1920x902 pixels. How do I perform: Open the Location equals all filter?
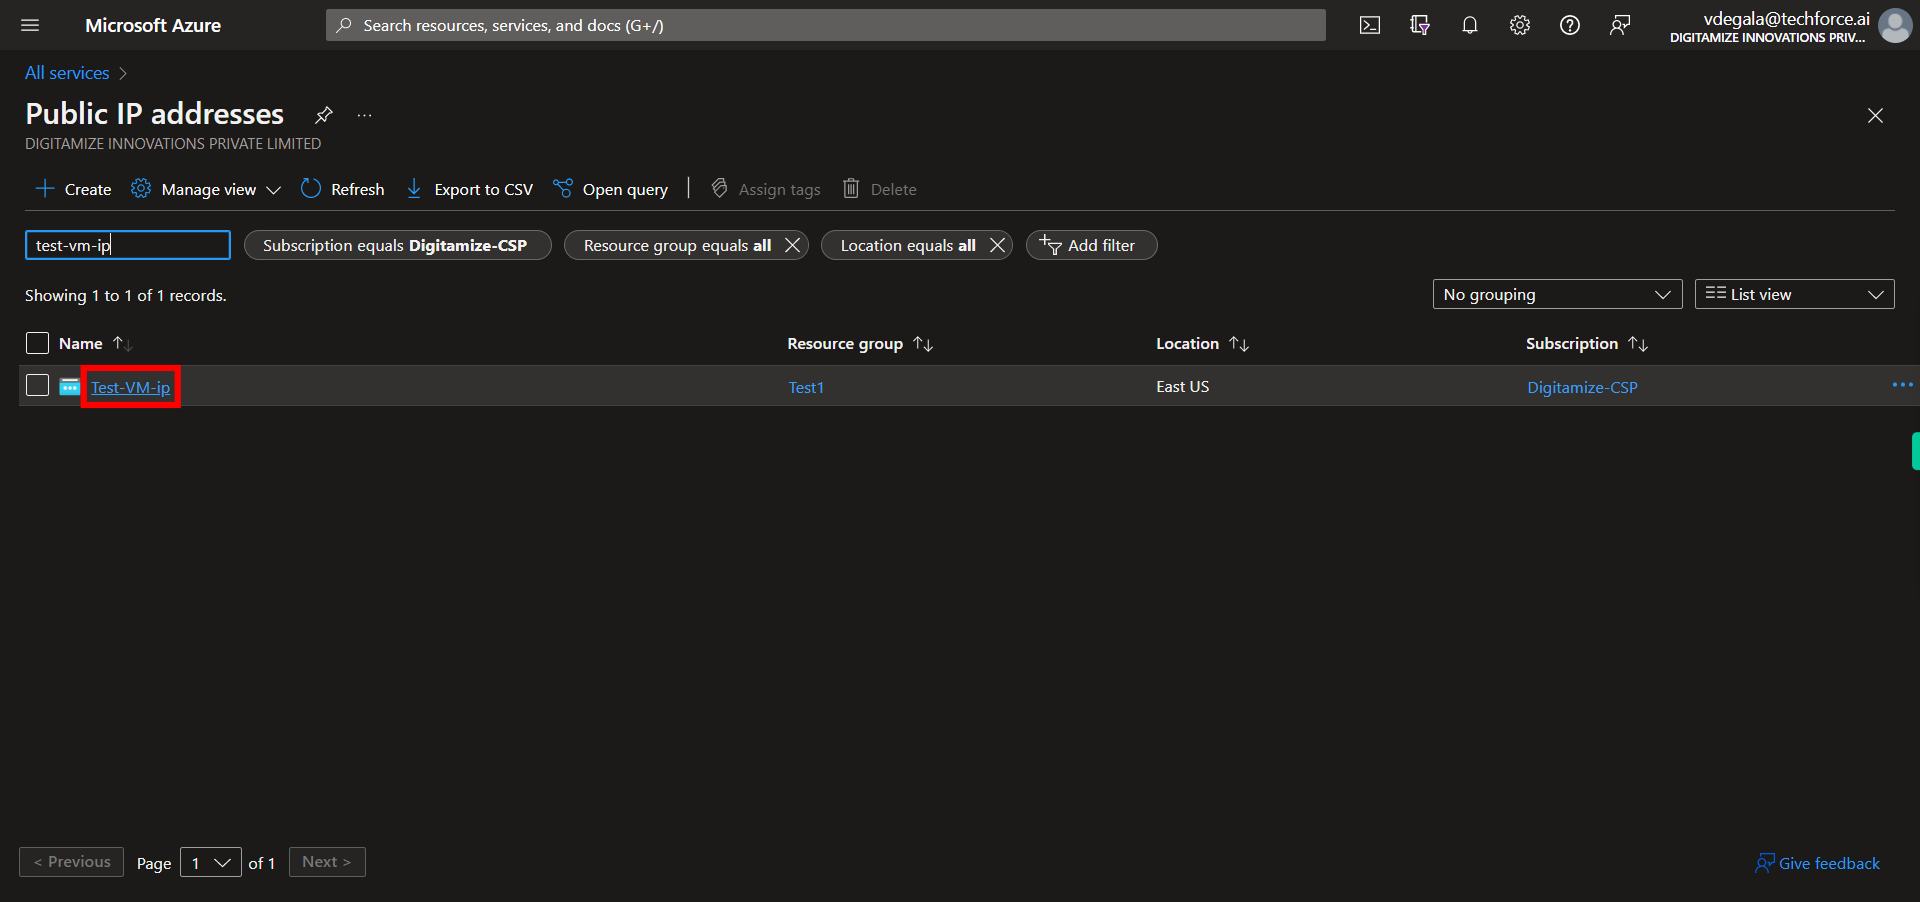pyautogui.click(x=907, y=245)
